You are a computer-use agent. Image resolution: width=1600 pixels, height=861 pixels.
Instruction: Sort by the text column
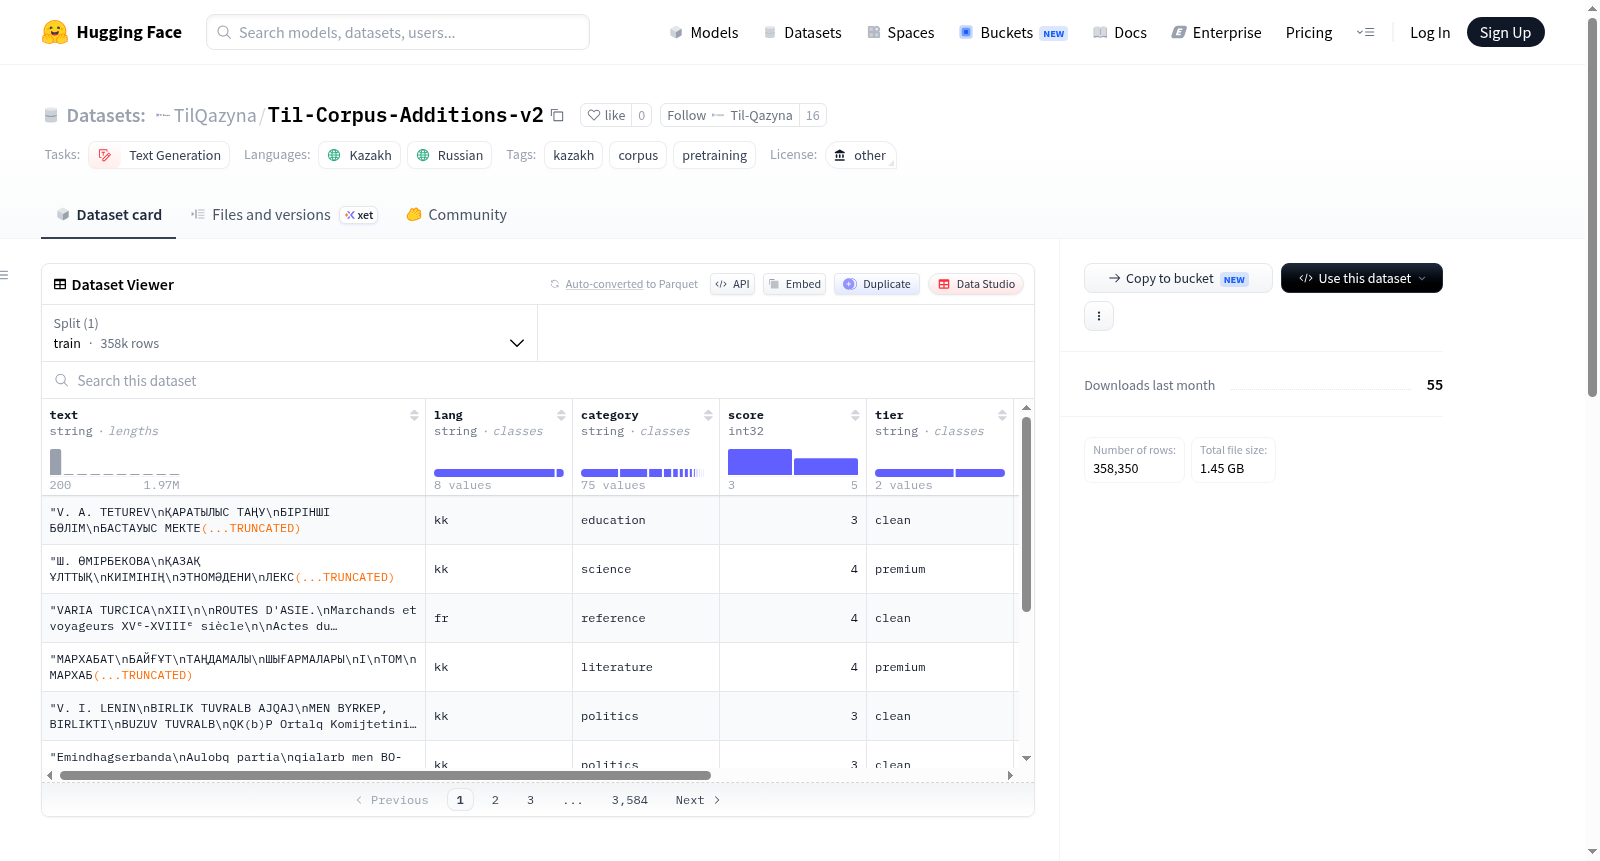point(414,415)
